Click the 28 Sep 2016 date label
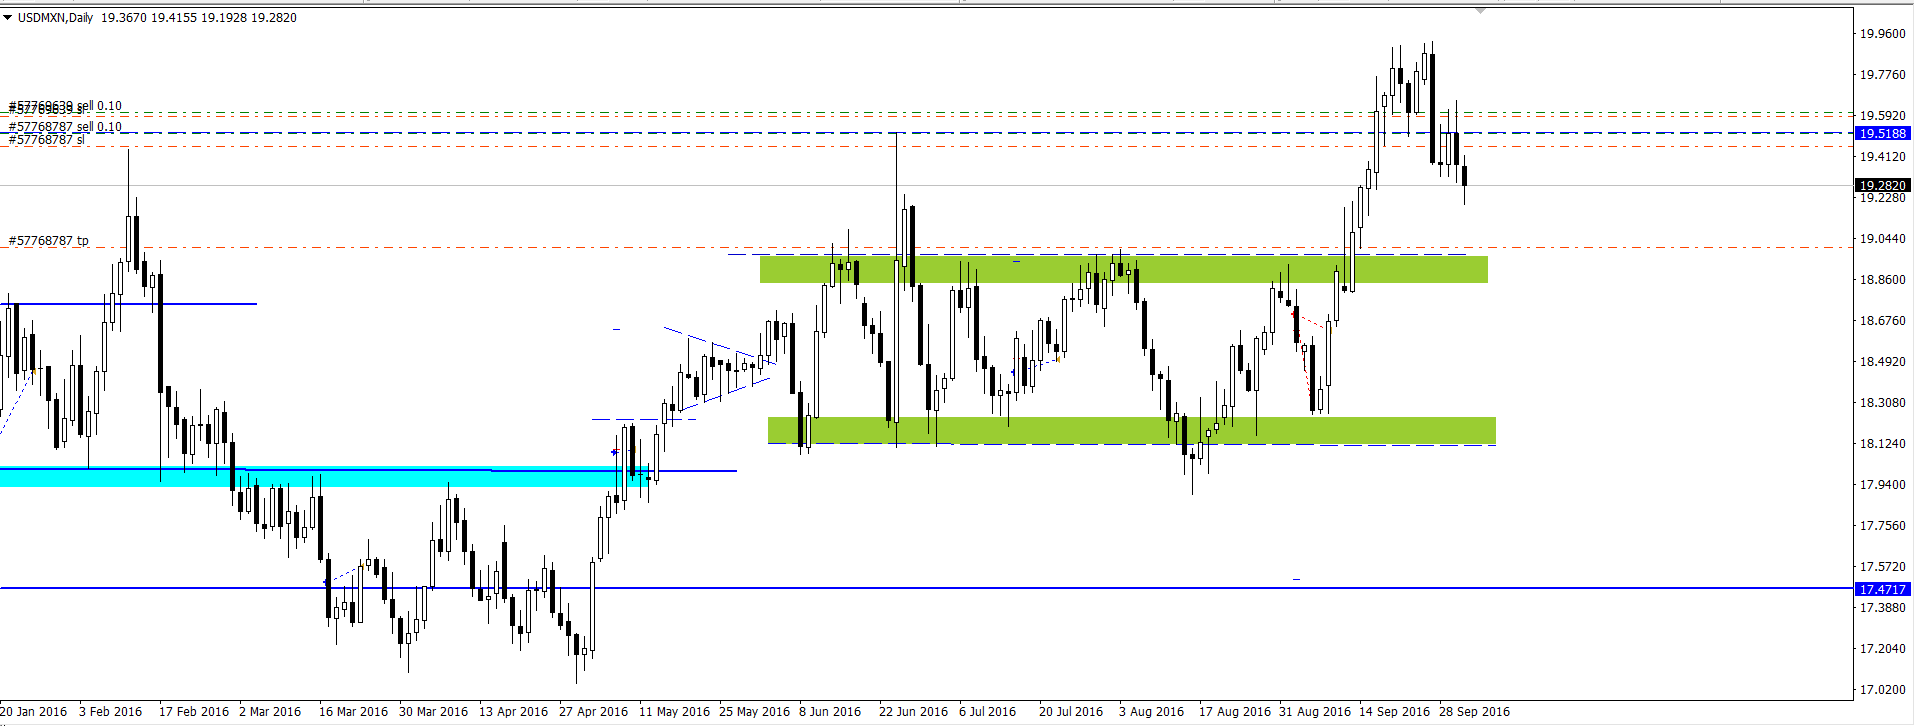The height and width of the screenshot is (726, 1914). click(1475, 712)
